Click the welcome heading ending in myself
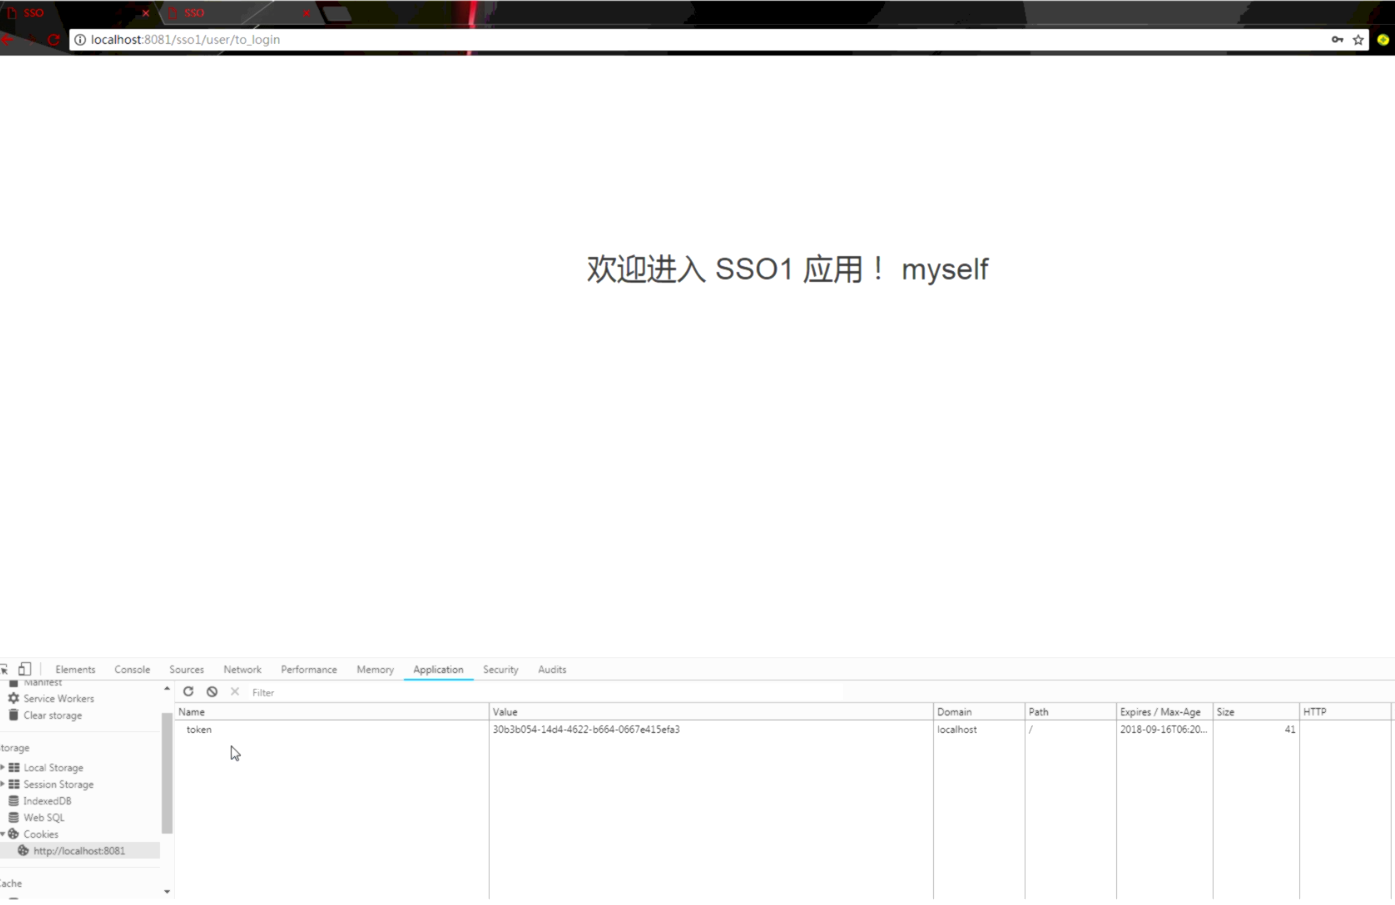 click(x=788, y=269)
